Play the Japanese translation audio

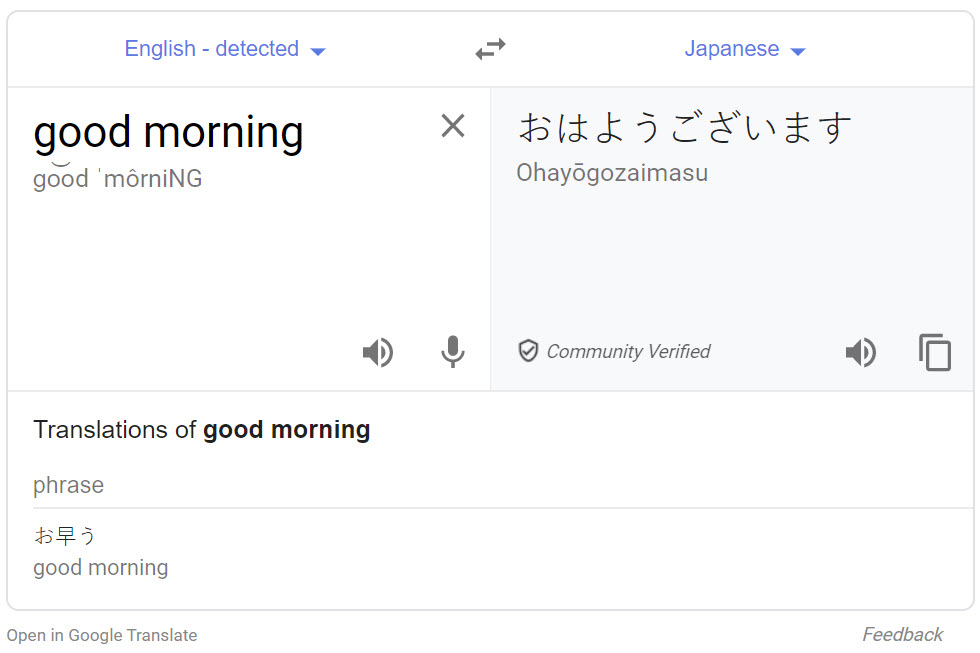860,352
